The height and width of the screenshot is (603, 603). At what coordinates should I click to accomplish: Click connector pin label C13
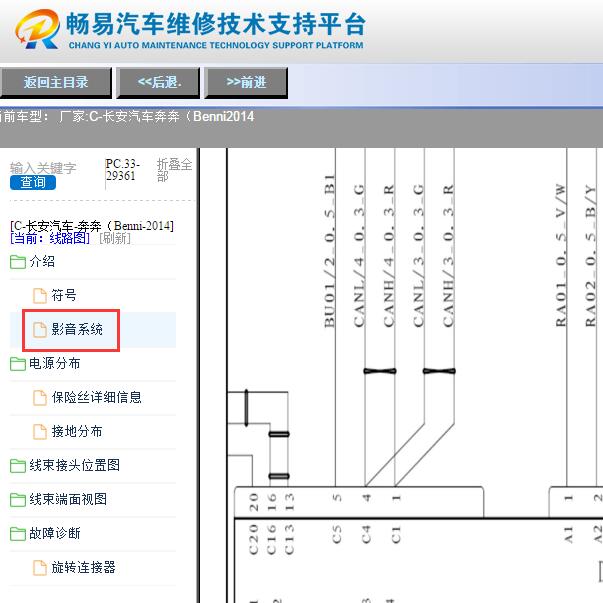click(x=289, y=540)
